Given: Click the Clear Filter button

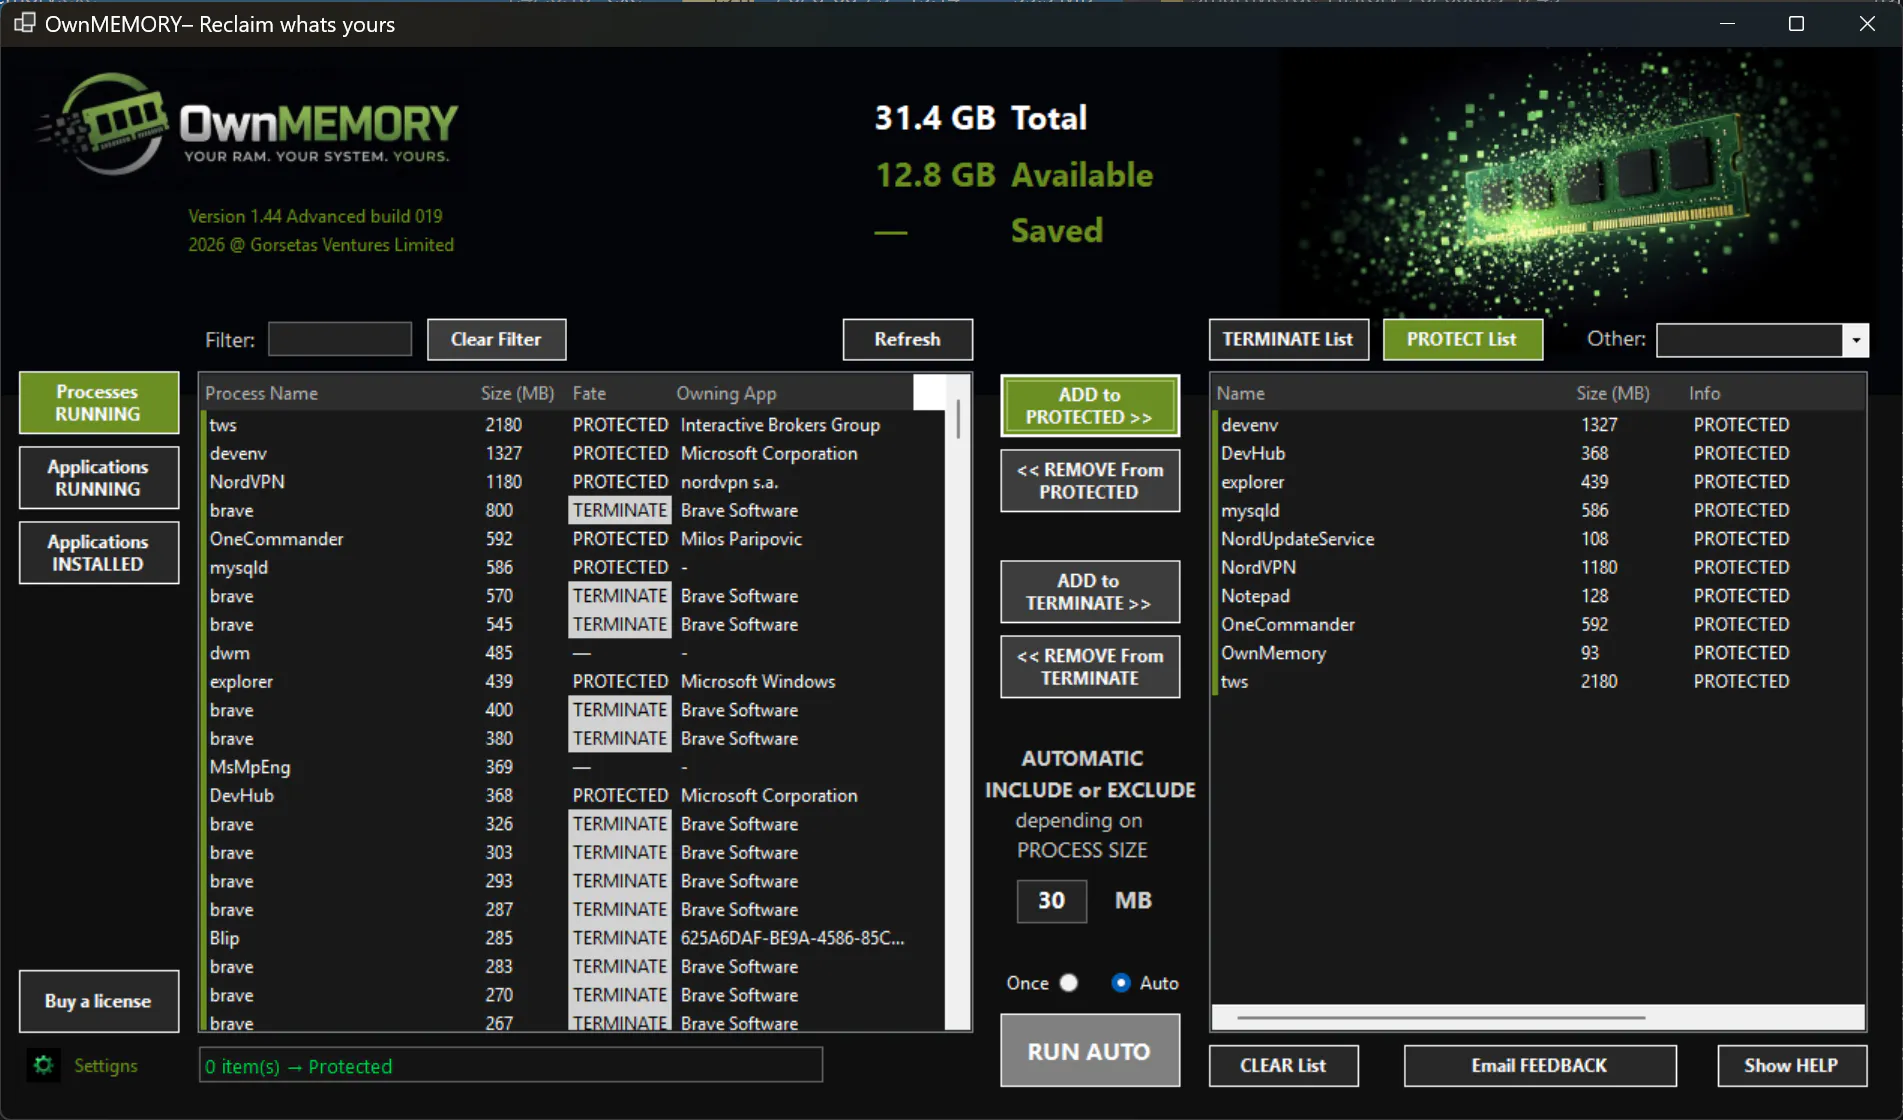Looking at the screenshot, I should click(496, 340).
